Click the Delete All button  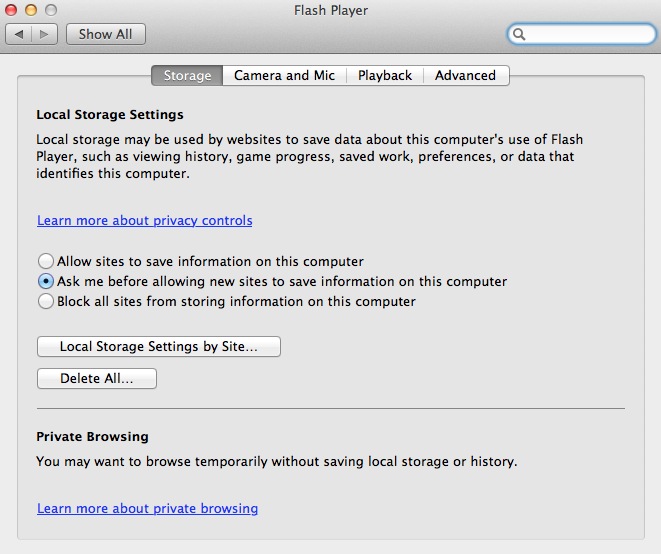(97, 379)
